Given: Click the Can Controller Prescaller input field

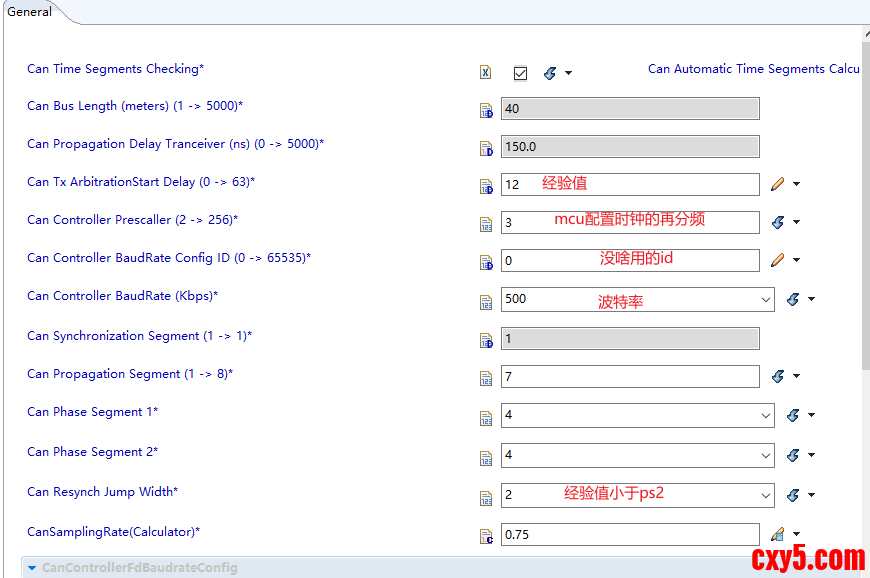Looking at the screenshot, I should [629, 222].
